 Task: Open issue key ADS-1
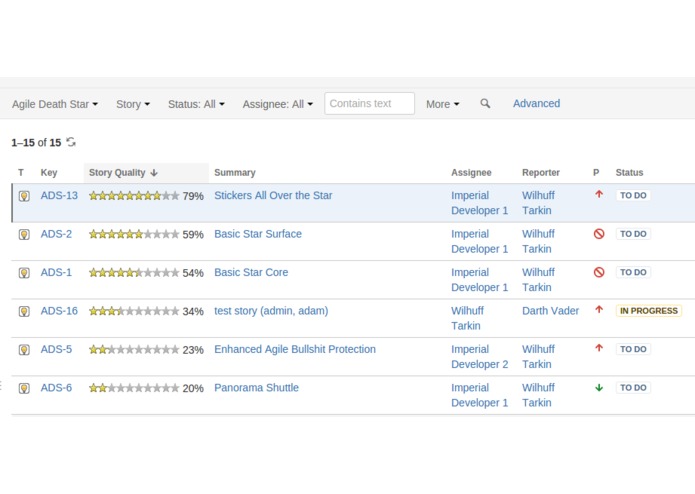tap(56, 272)
